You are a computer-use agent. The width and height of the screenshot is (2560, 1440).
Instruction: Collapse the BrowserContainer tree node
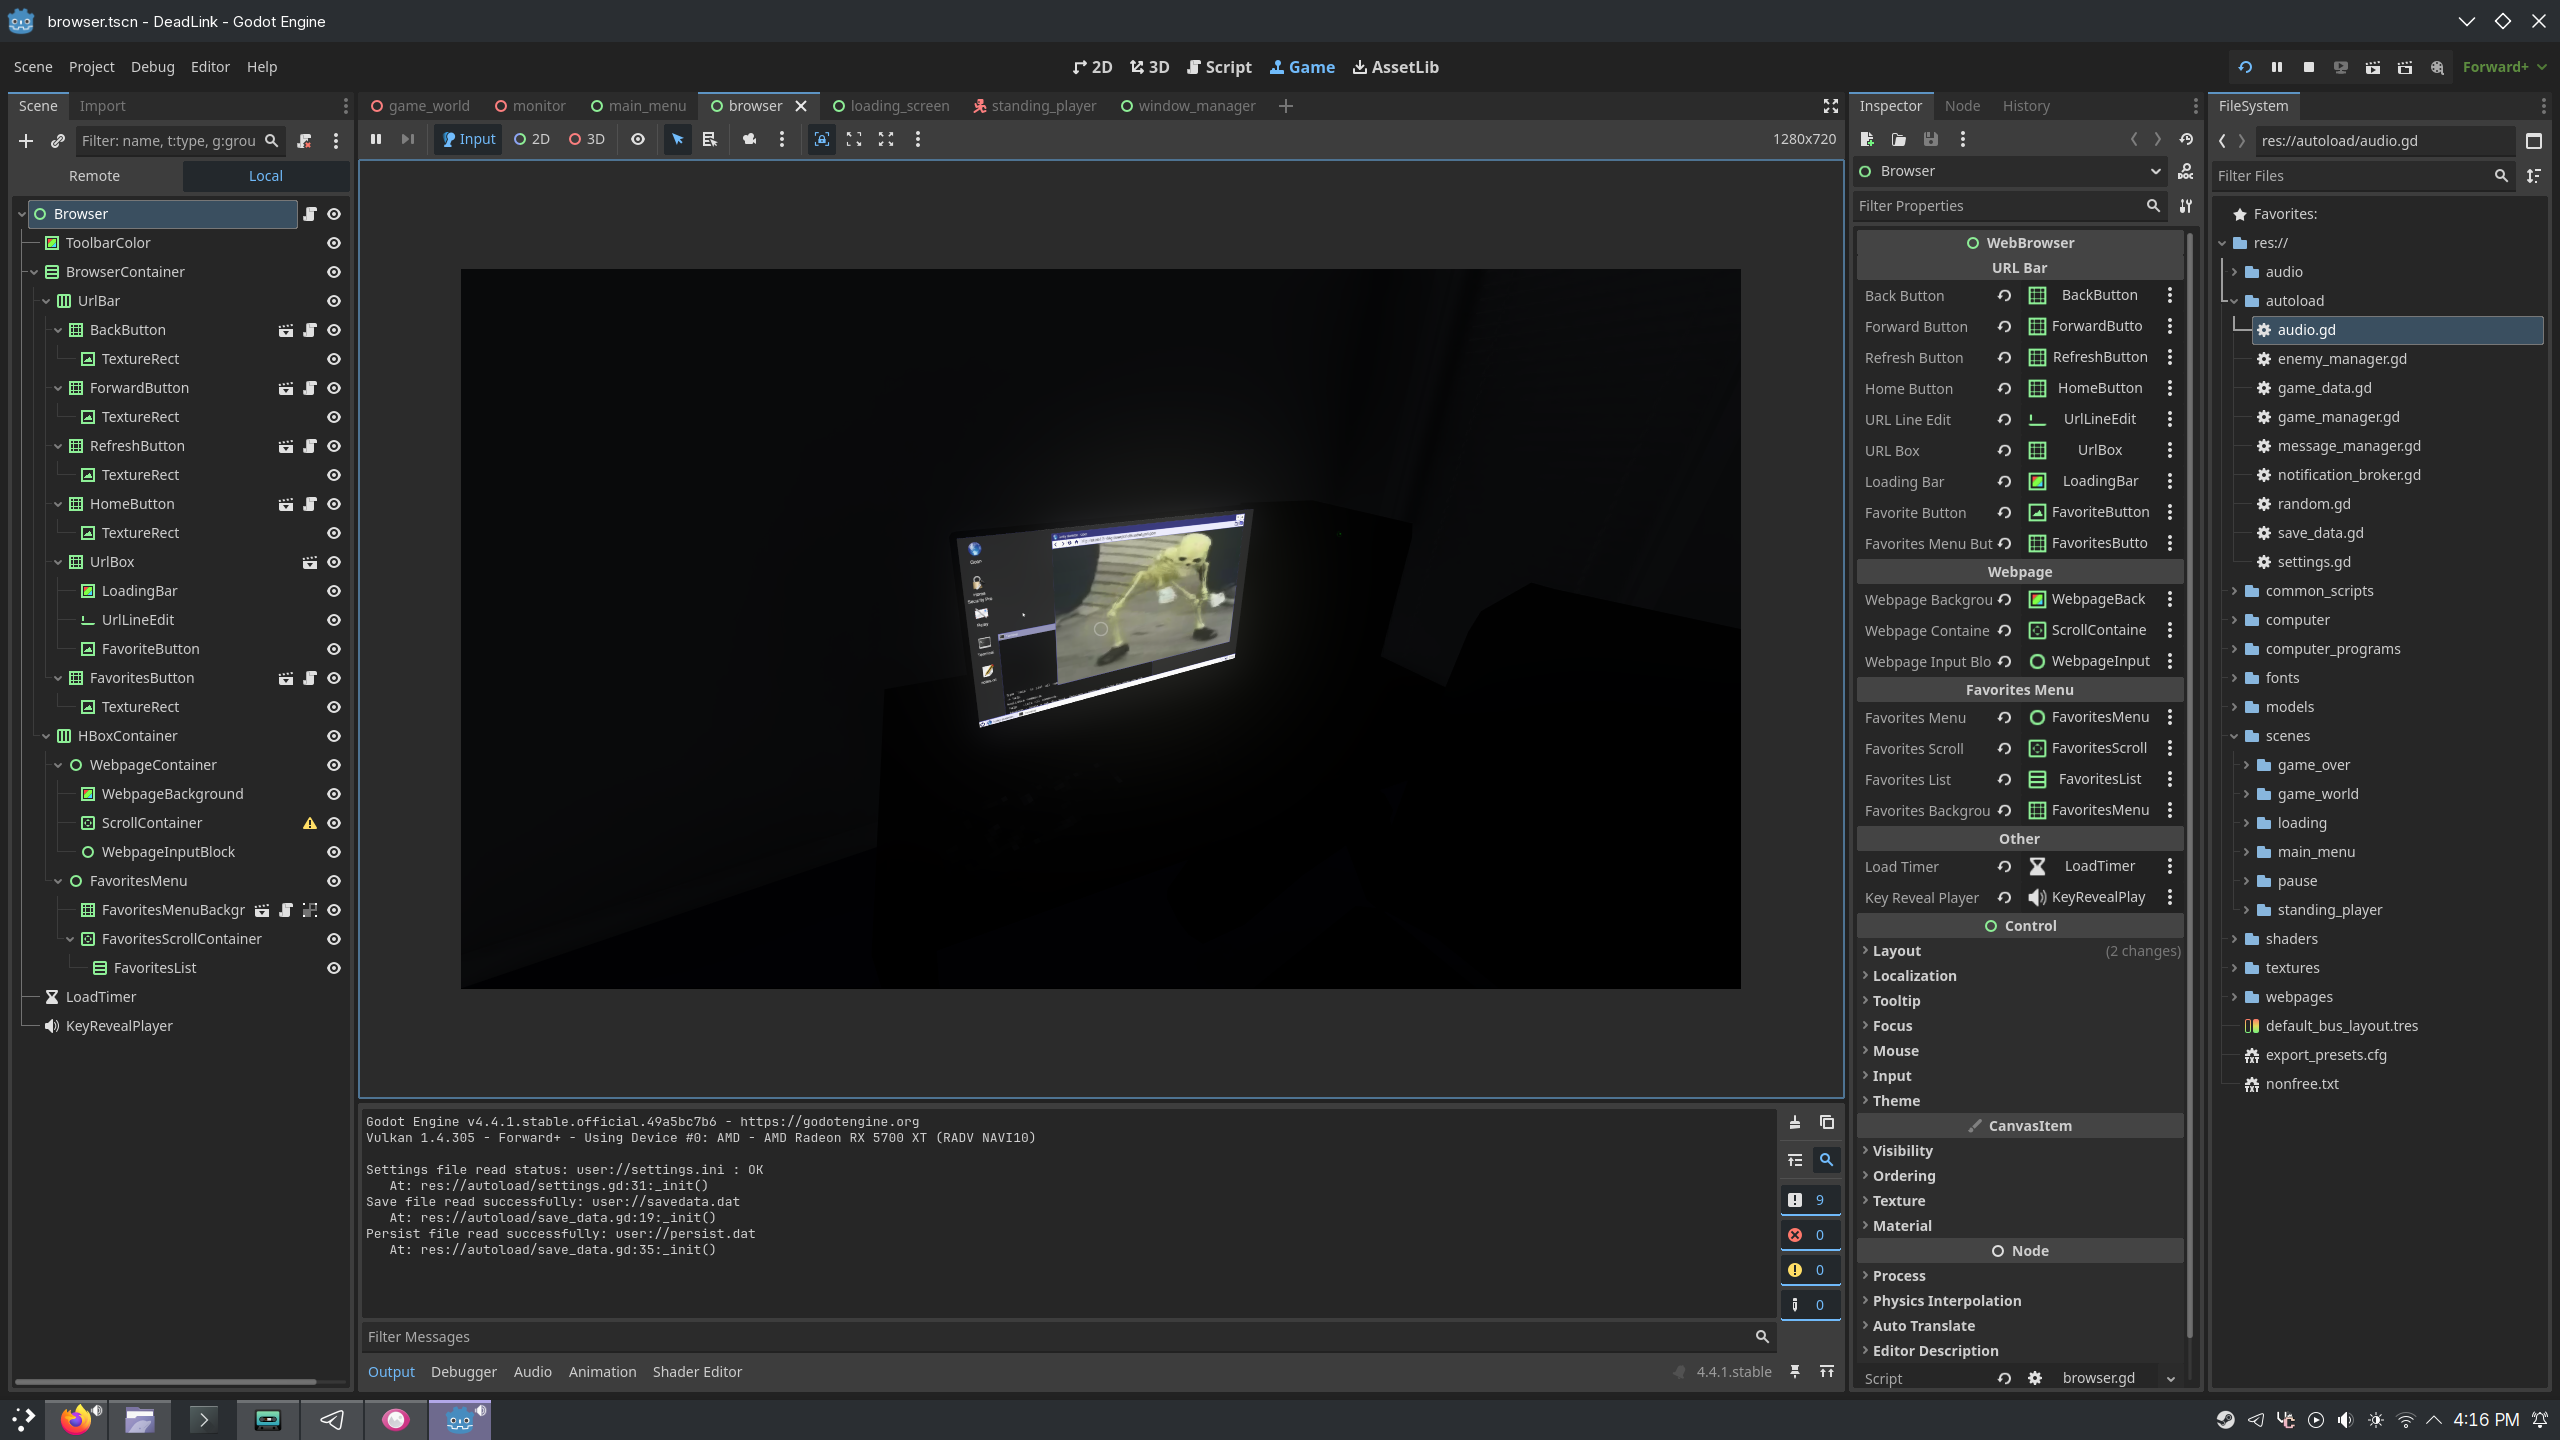coord(34,272)
